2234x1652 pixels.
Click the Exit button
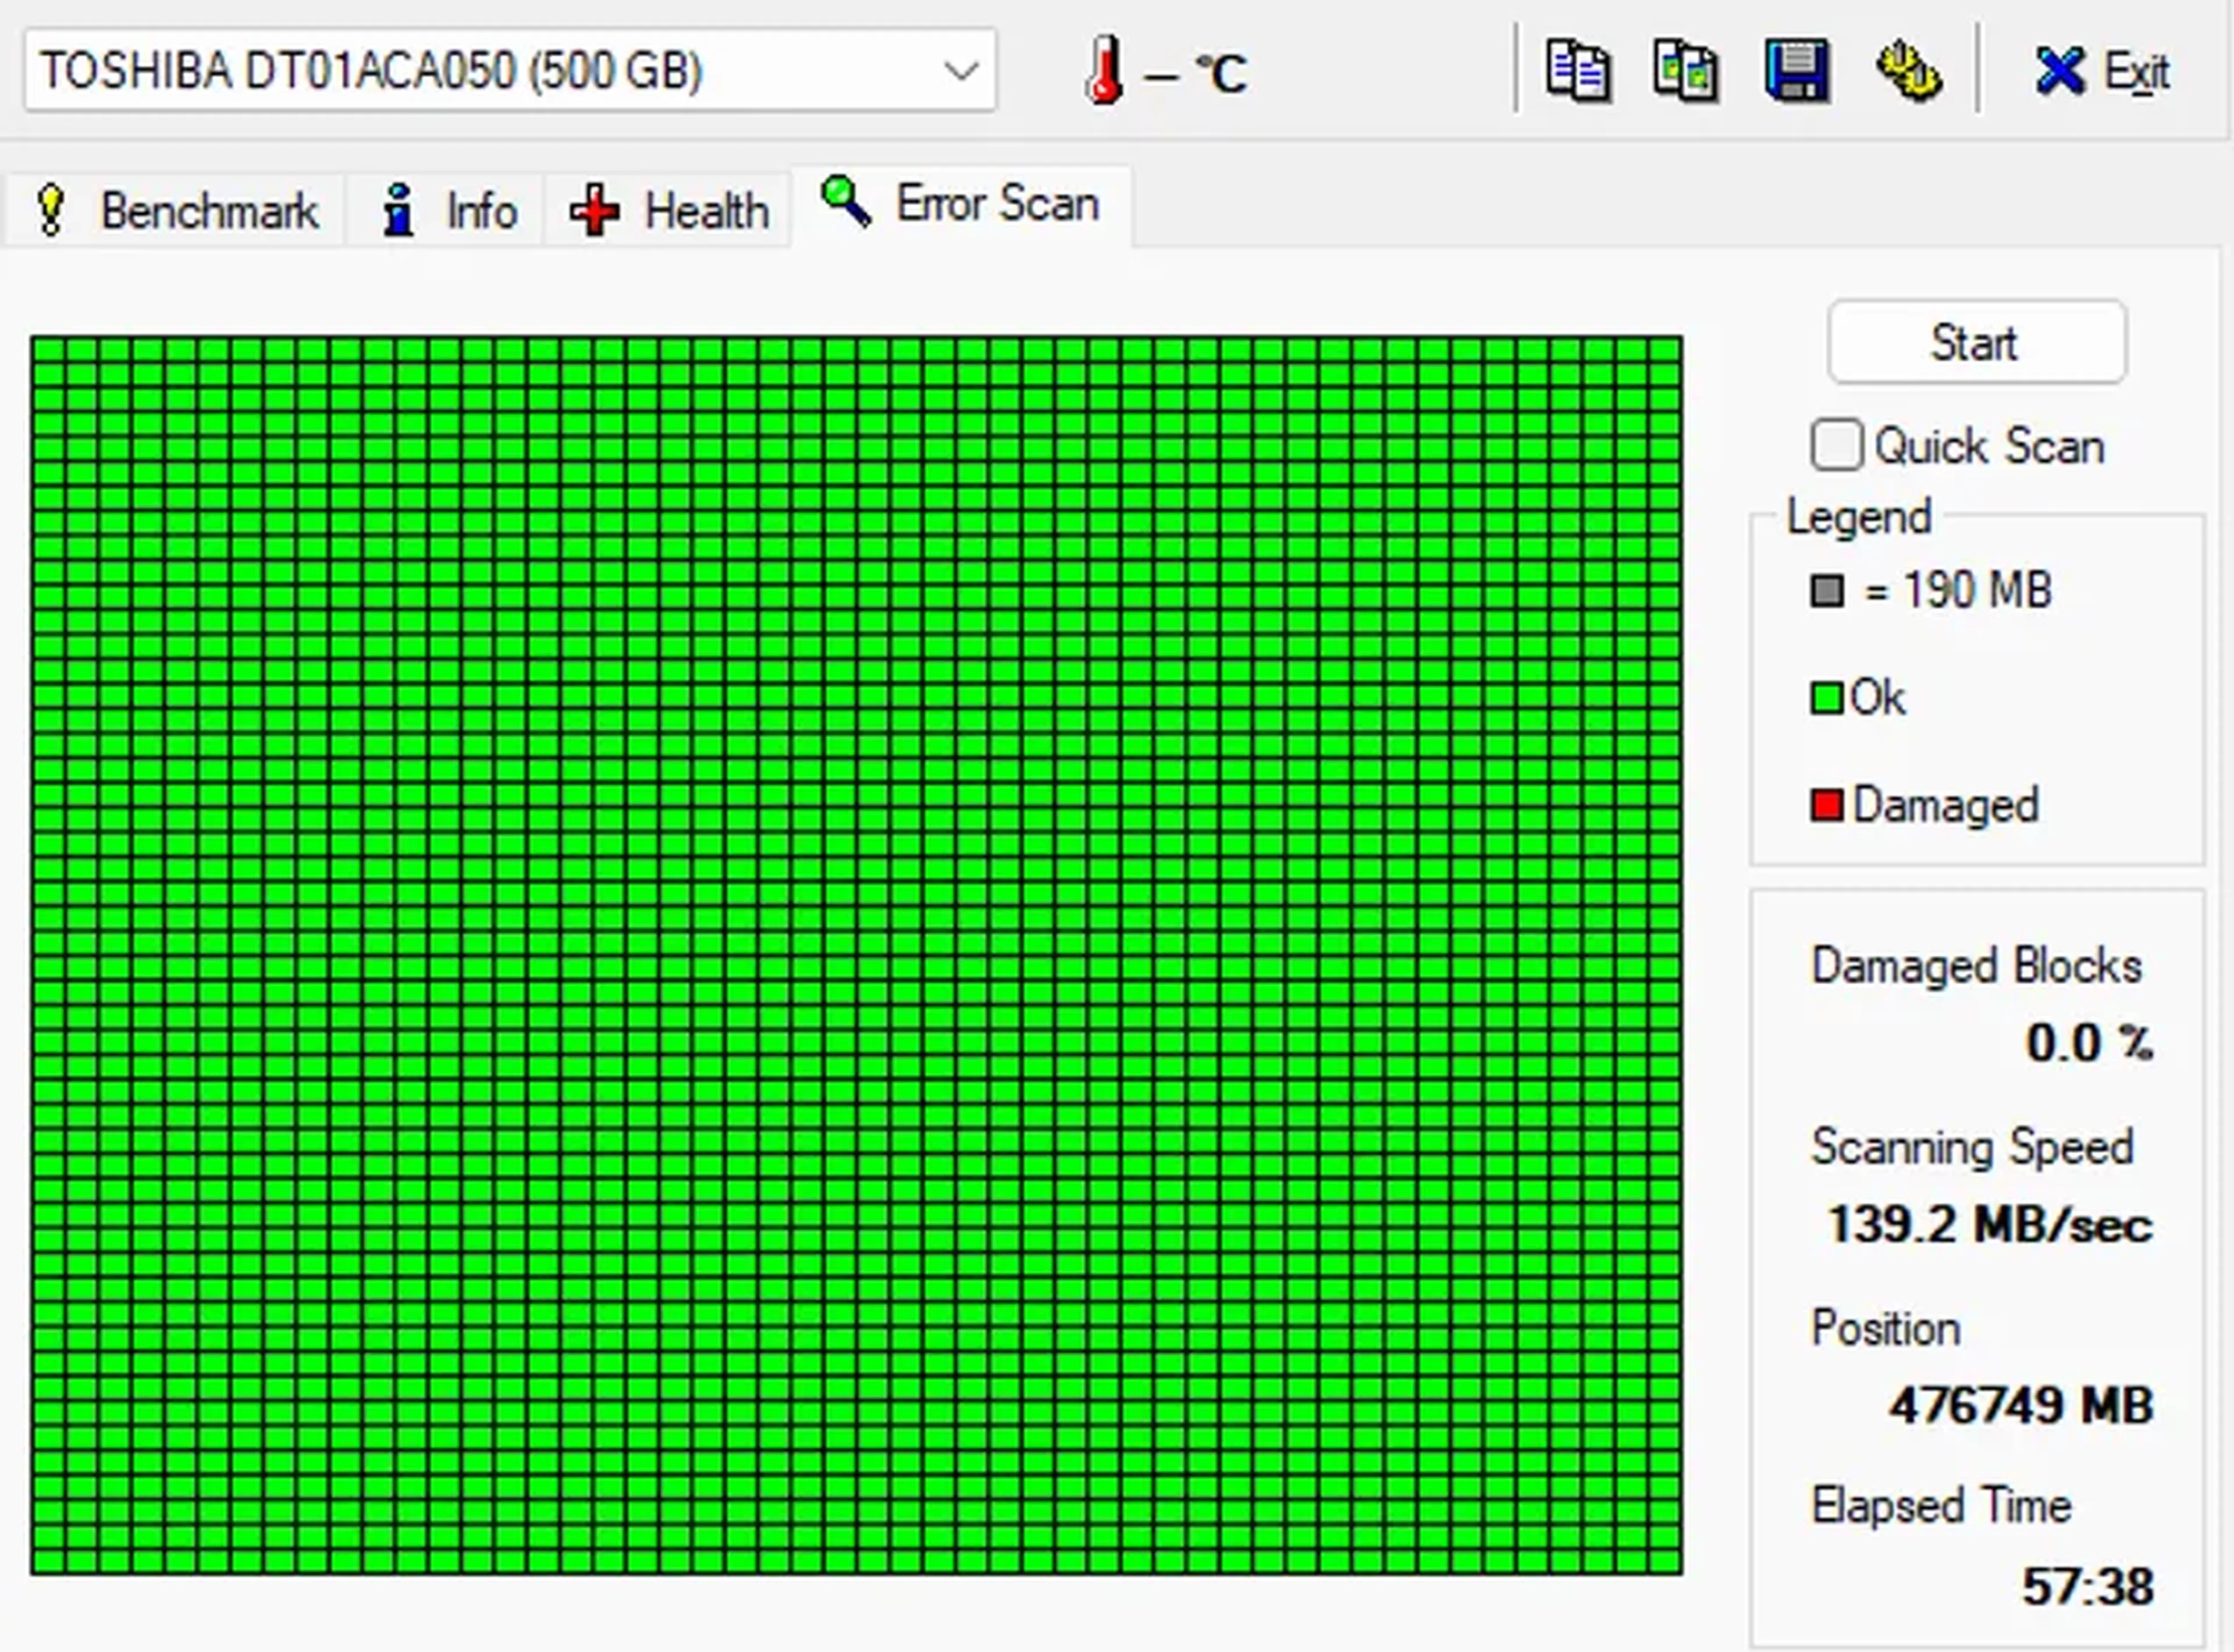coord(2103,71)
